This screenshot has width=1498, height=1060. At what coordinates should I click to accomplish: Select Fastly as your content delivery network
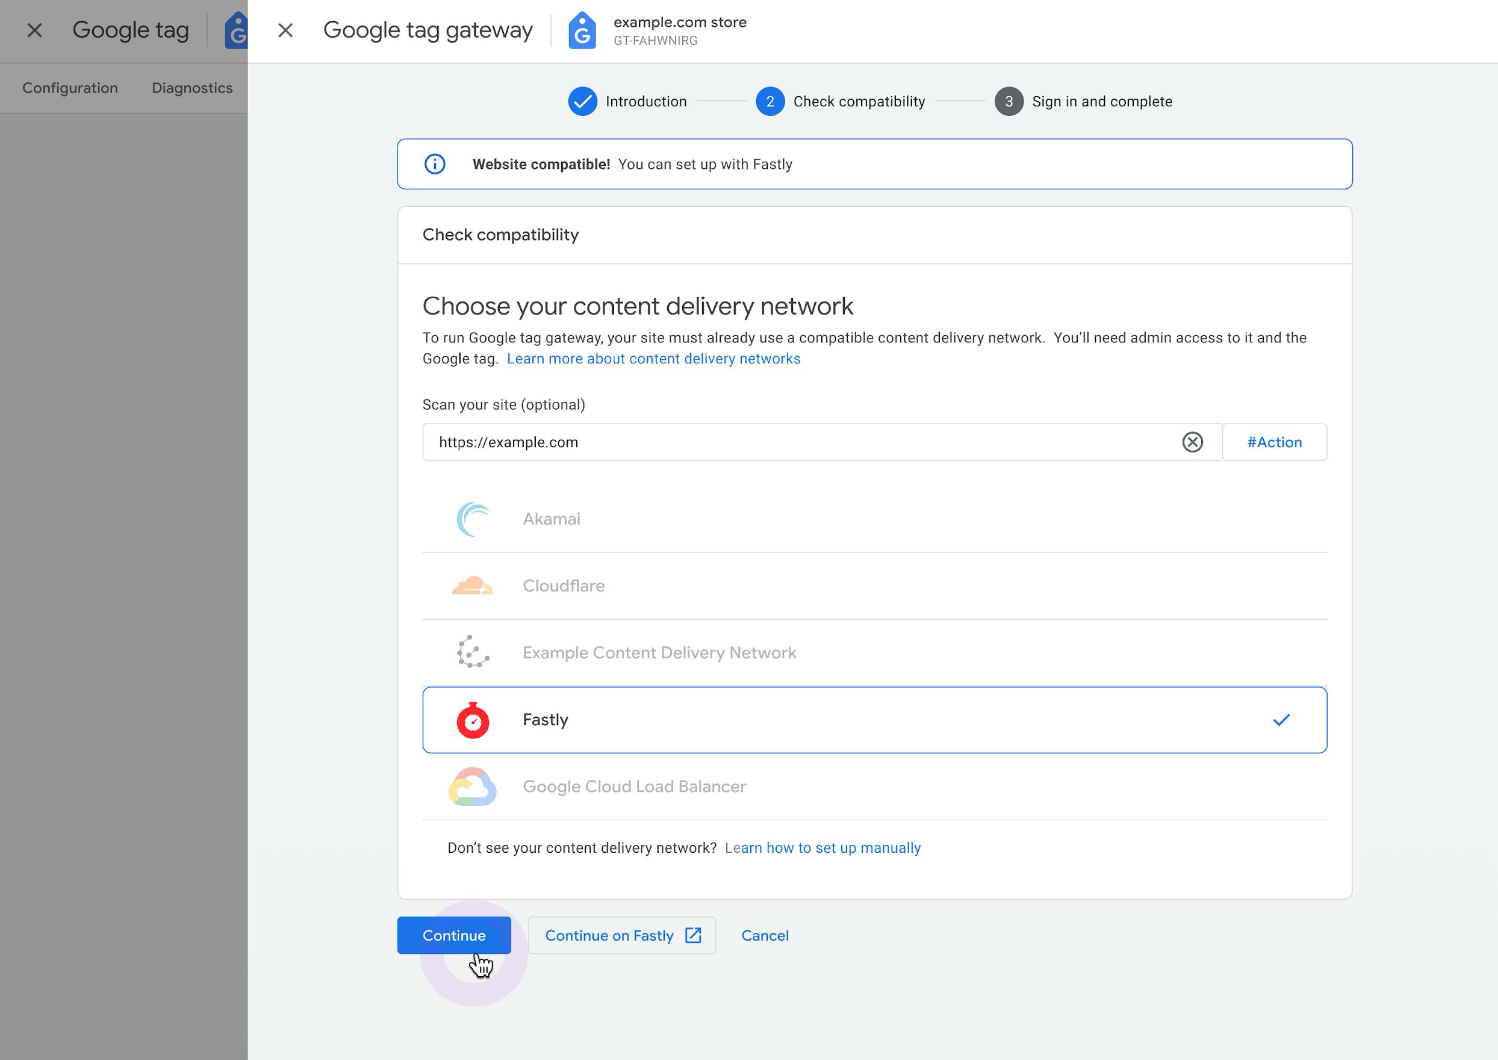875,720
